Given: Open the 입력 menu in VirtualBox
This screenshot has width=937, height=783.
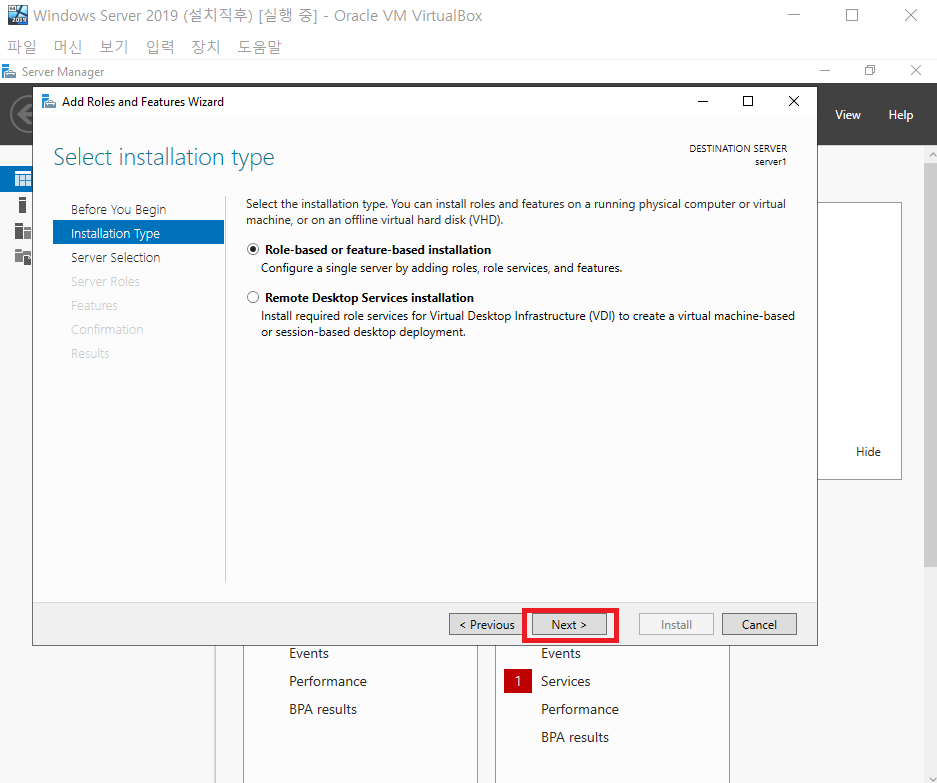Looking at the screenshot, I should 160,46.
